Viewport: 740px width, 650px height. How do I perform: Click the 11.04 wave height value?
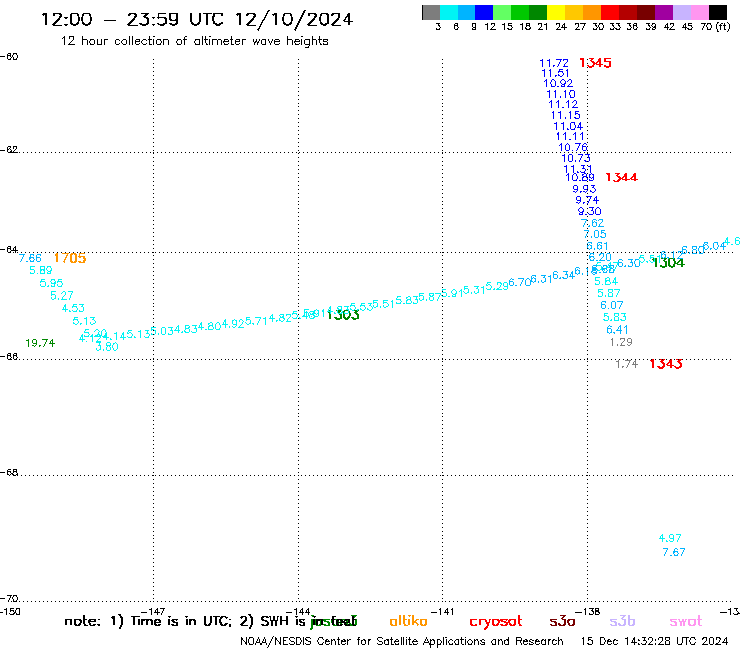568,127
